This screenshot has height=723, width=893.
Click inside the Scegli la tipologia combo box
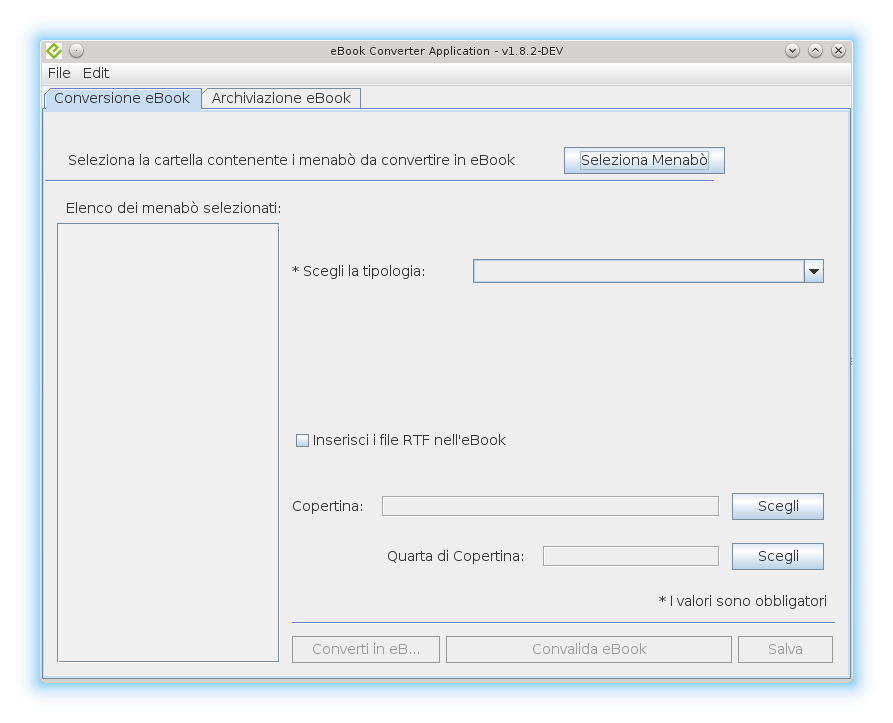tap(638, 271)
